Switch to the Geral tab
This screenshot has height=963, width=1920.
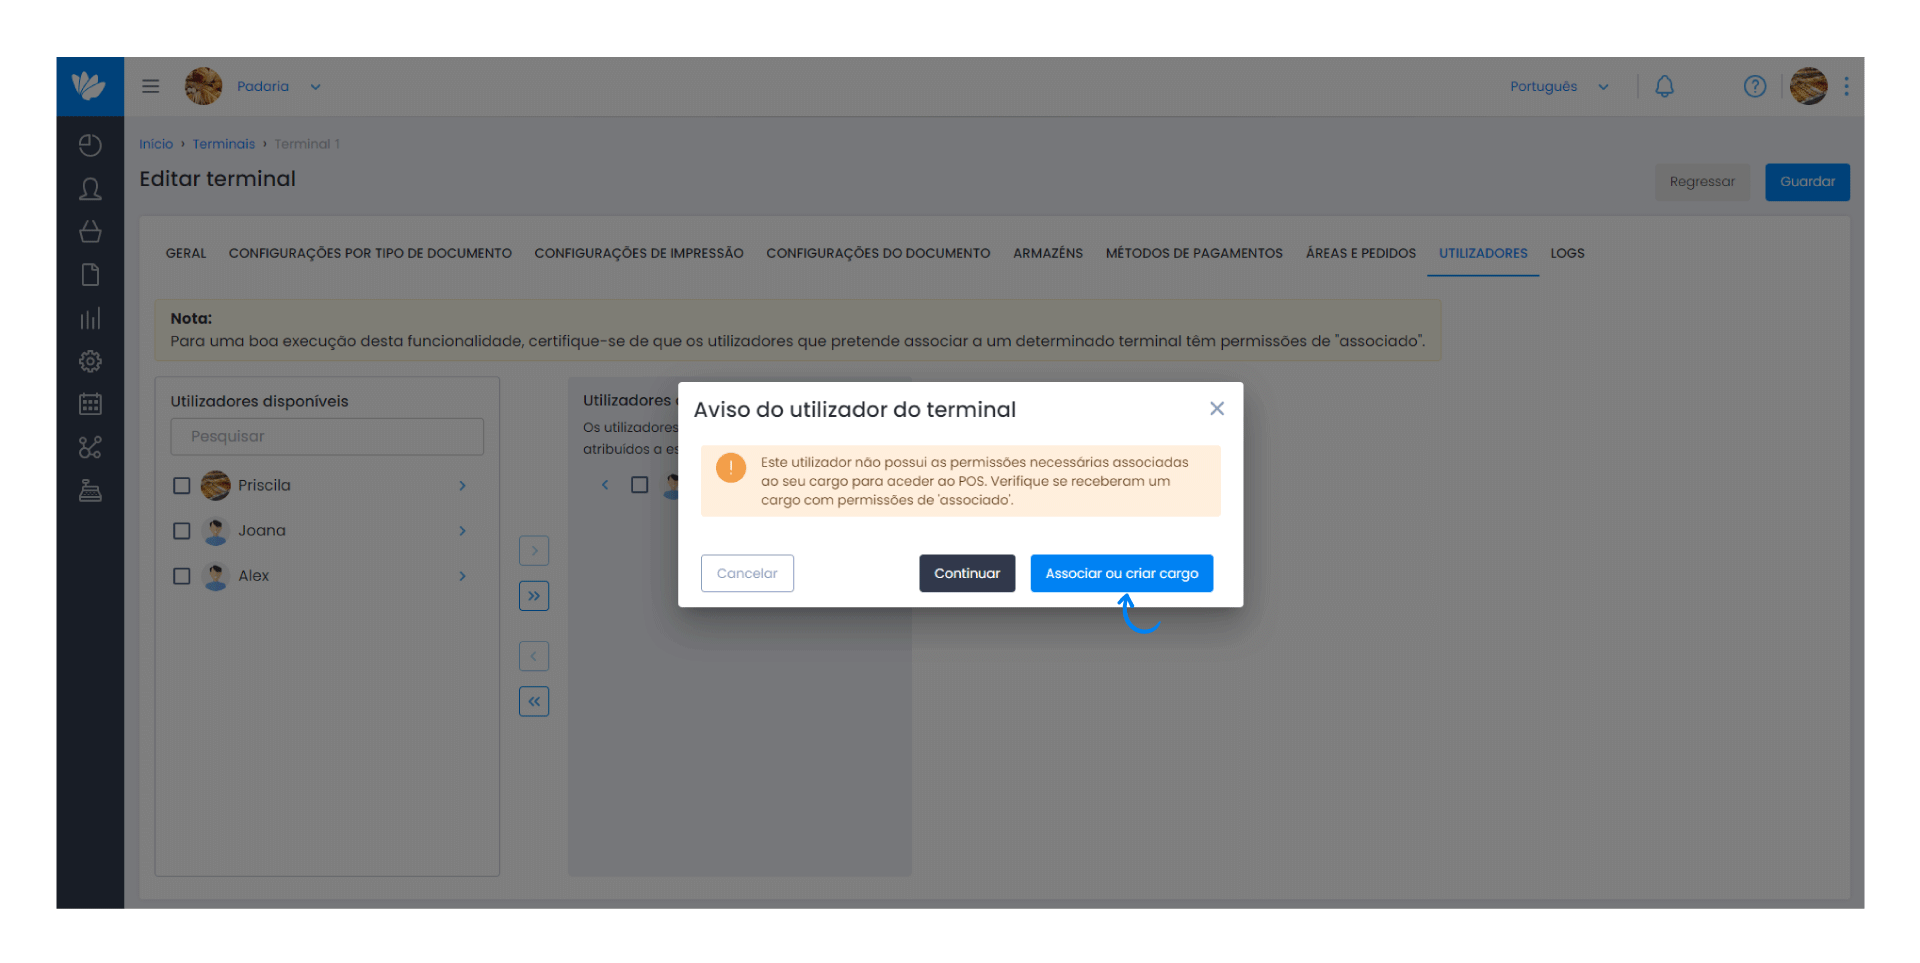[x=186, y=253]
